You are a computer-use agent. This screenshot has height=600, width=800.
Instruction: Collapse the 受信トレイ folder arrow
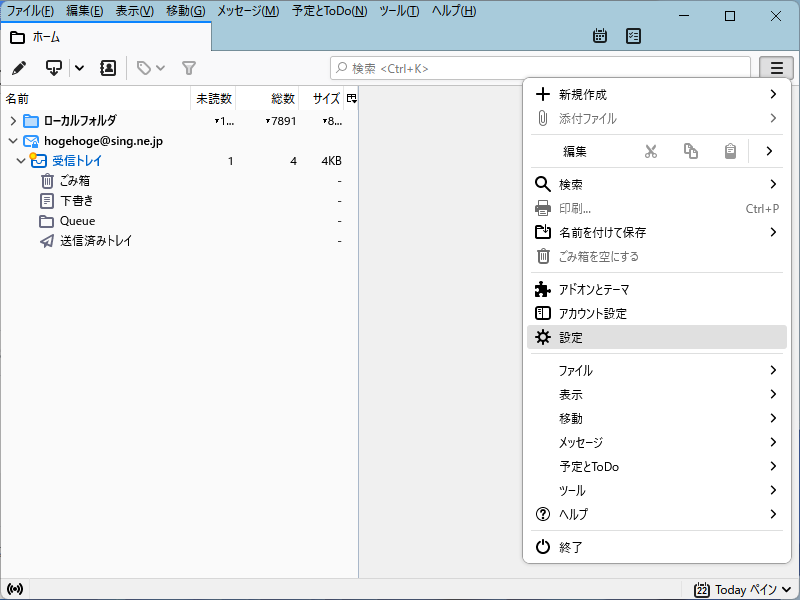point(21,161)
